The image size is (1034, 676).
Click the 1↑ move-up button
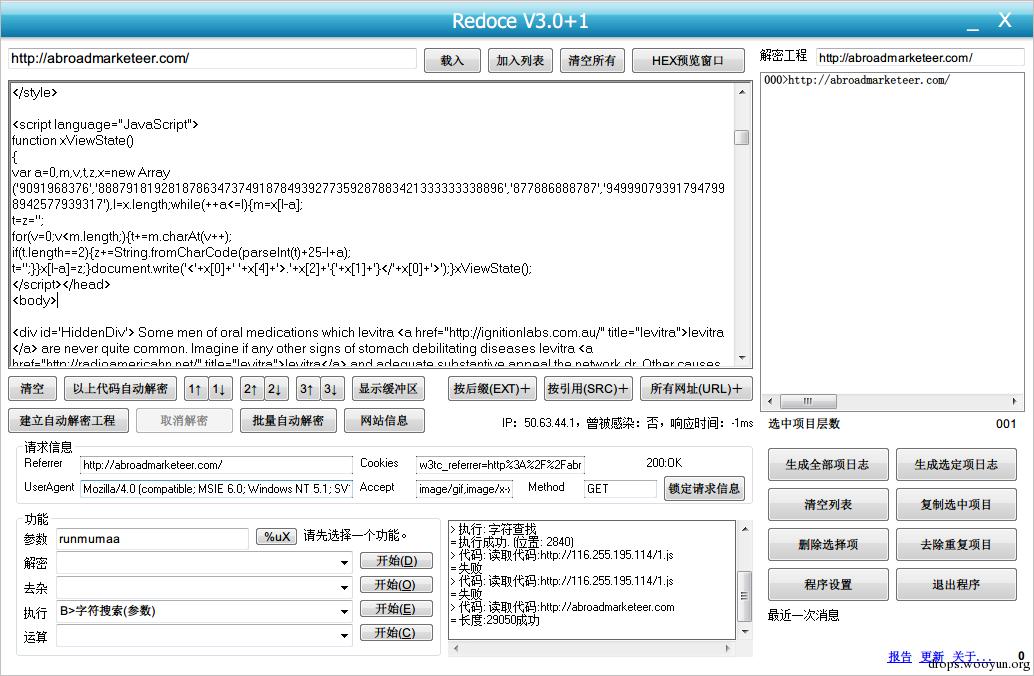195,389
